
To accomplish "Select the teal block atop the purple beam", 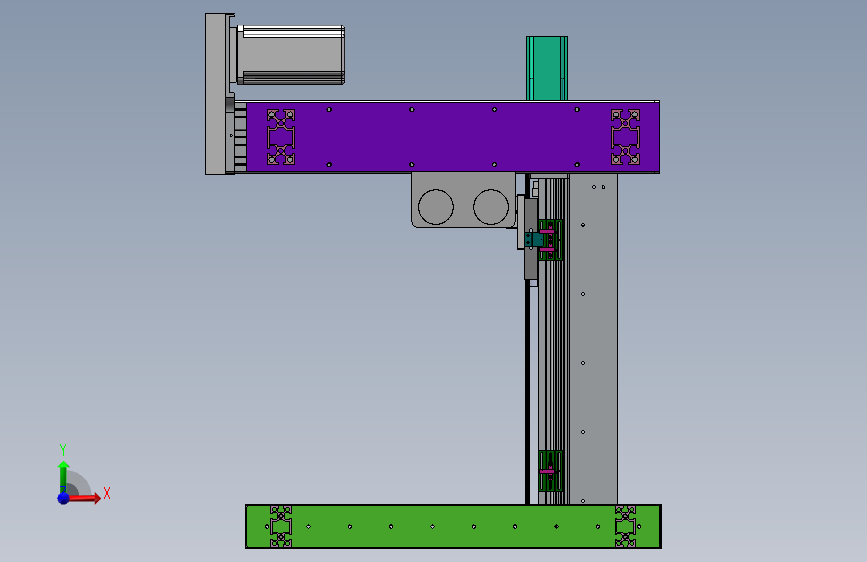I will point(547,69).
